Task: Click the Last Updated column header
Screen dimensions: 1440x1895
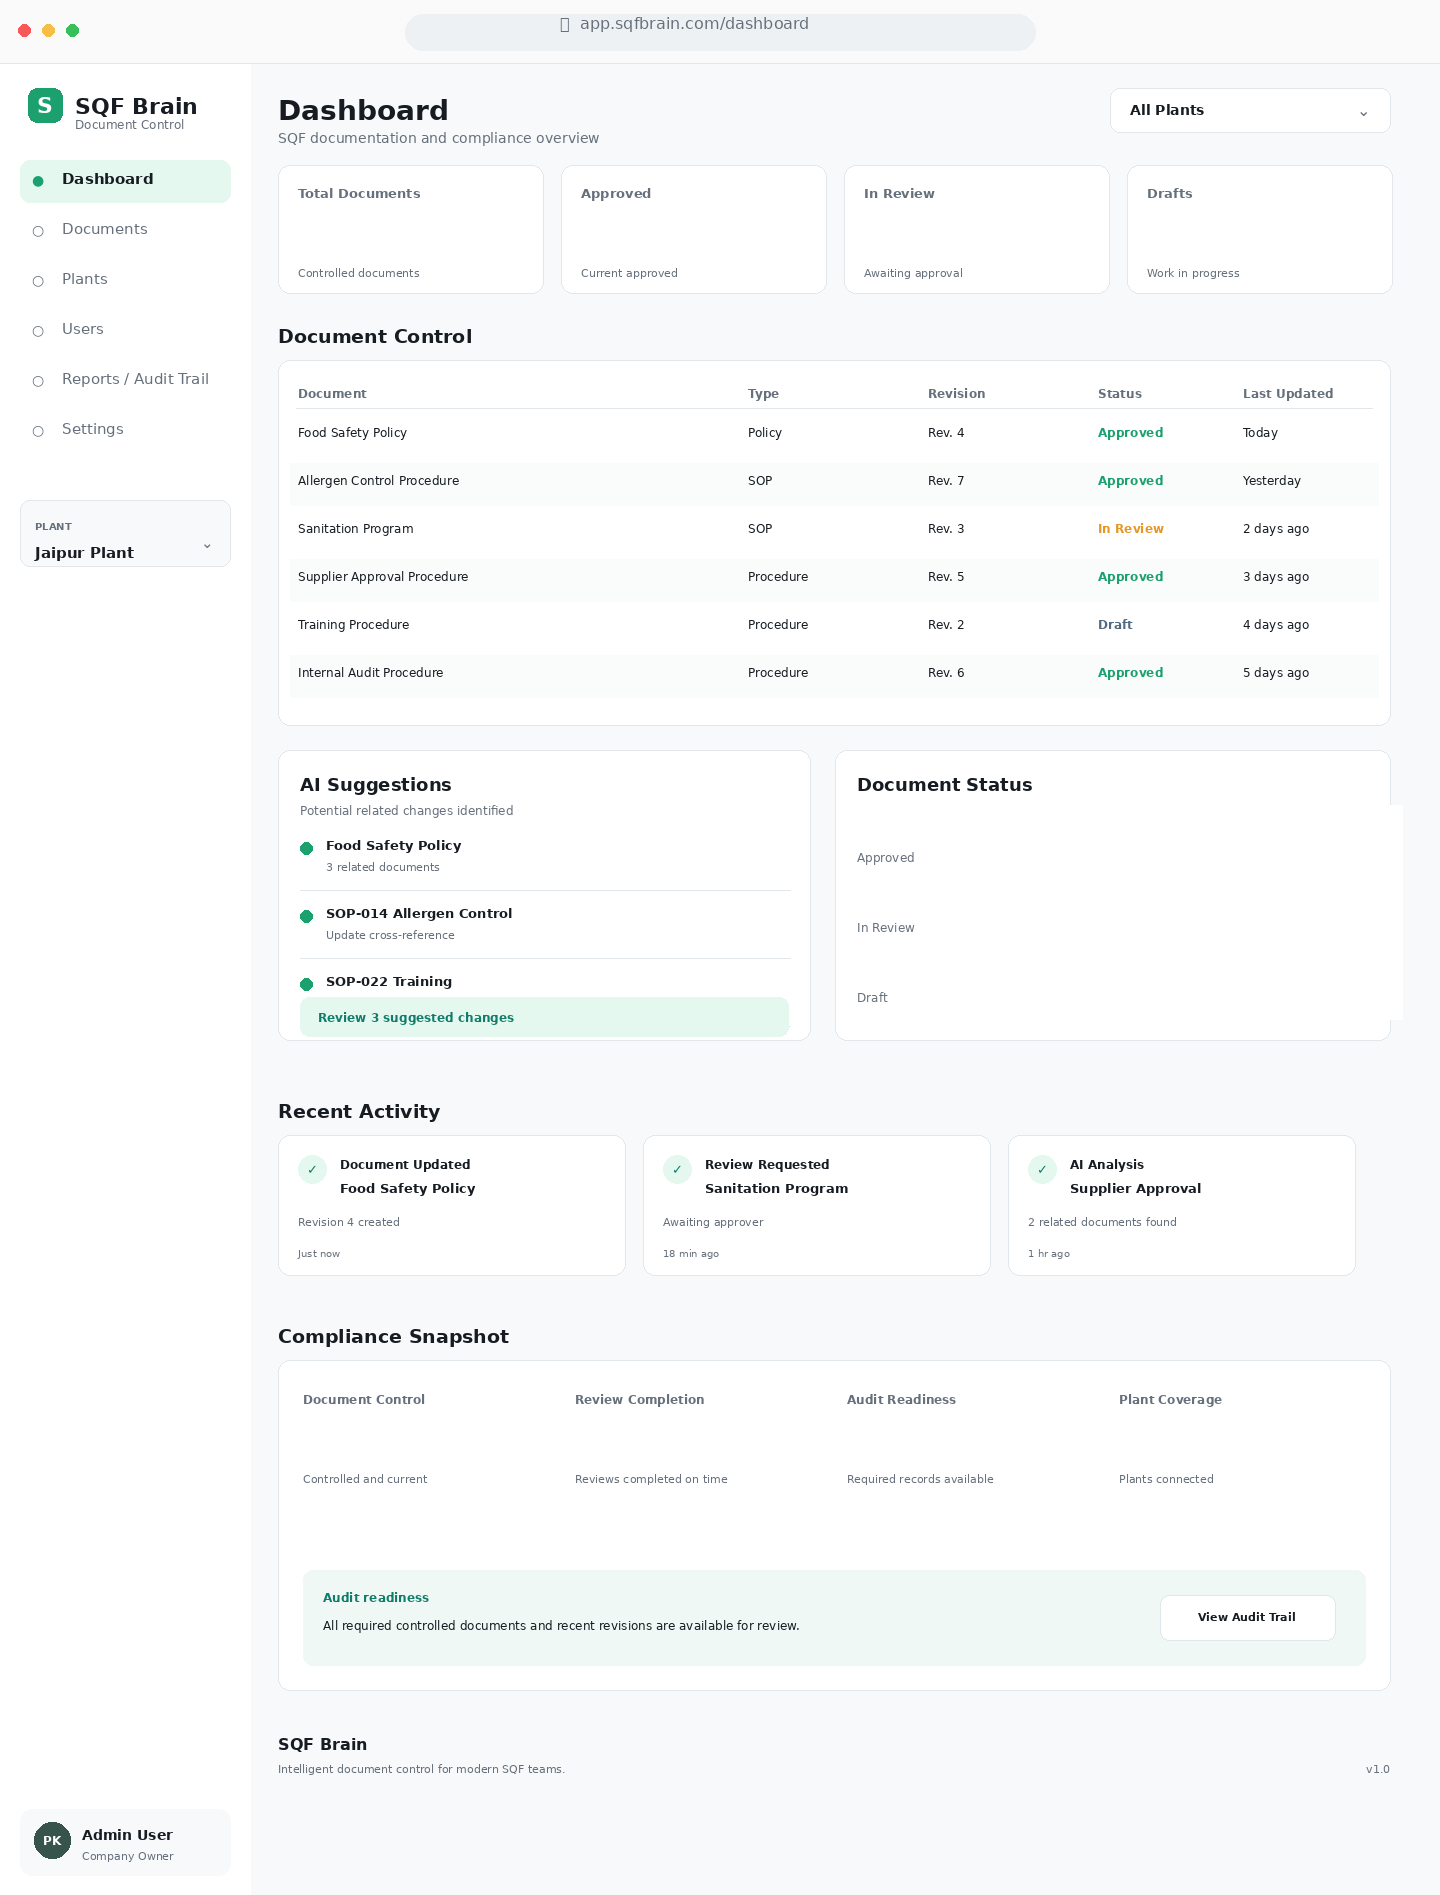Action: pos(1288,394)
